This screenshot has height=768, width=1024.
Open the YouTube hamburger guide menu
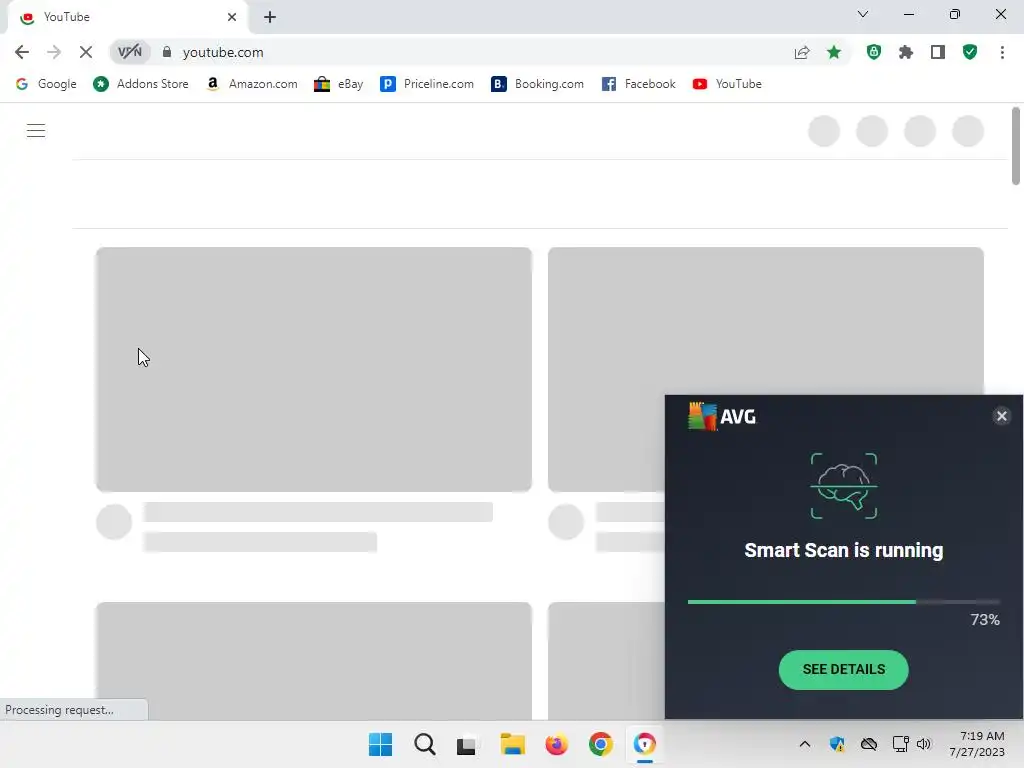(36, 131)
